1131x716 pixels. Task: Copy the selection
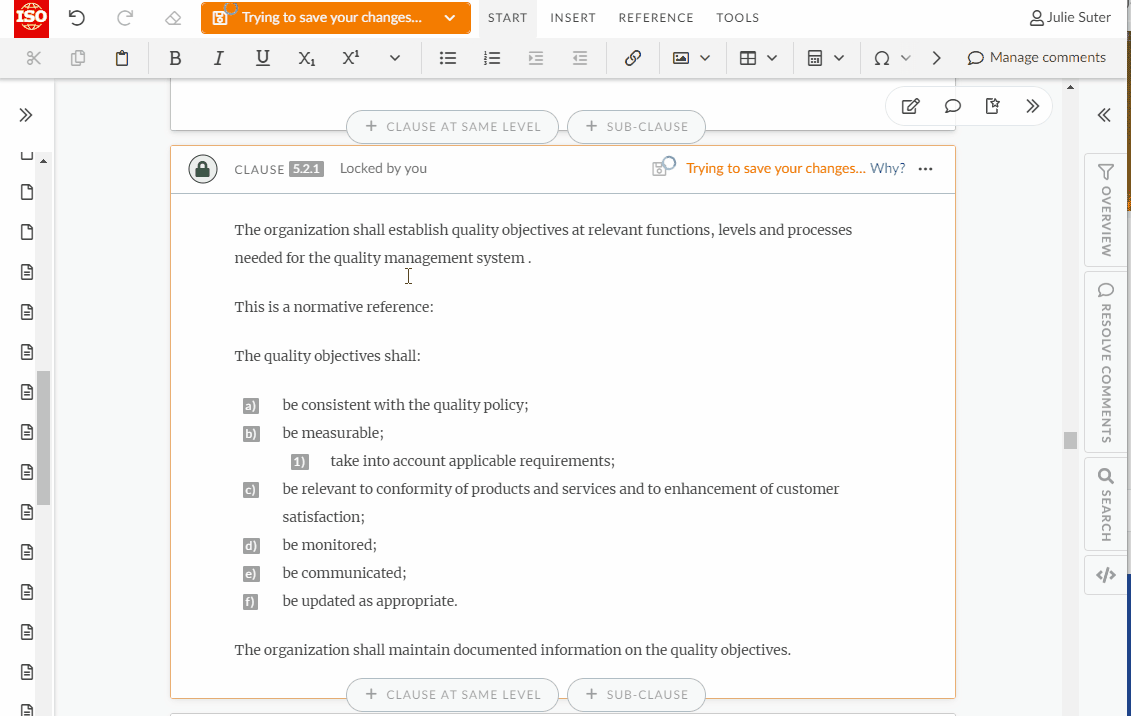78,58
